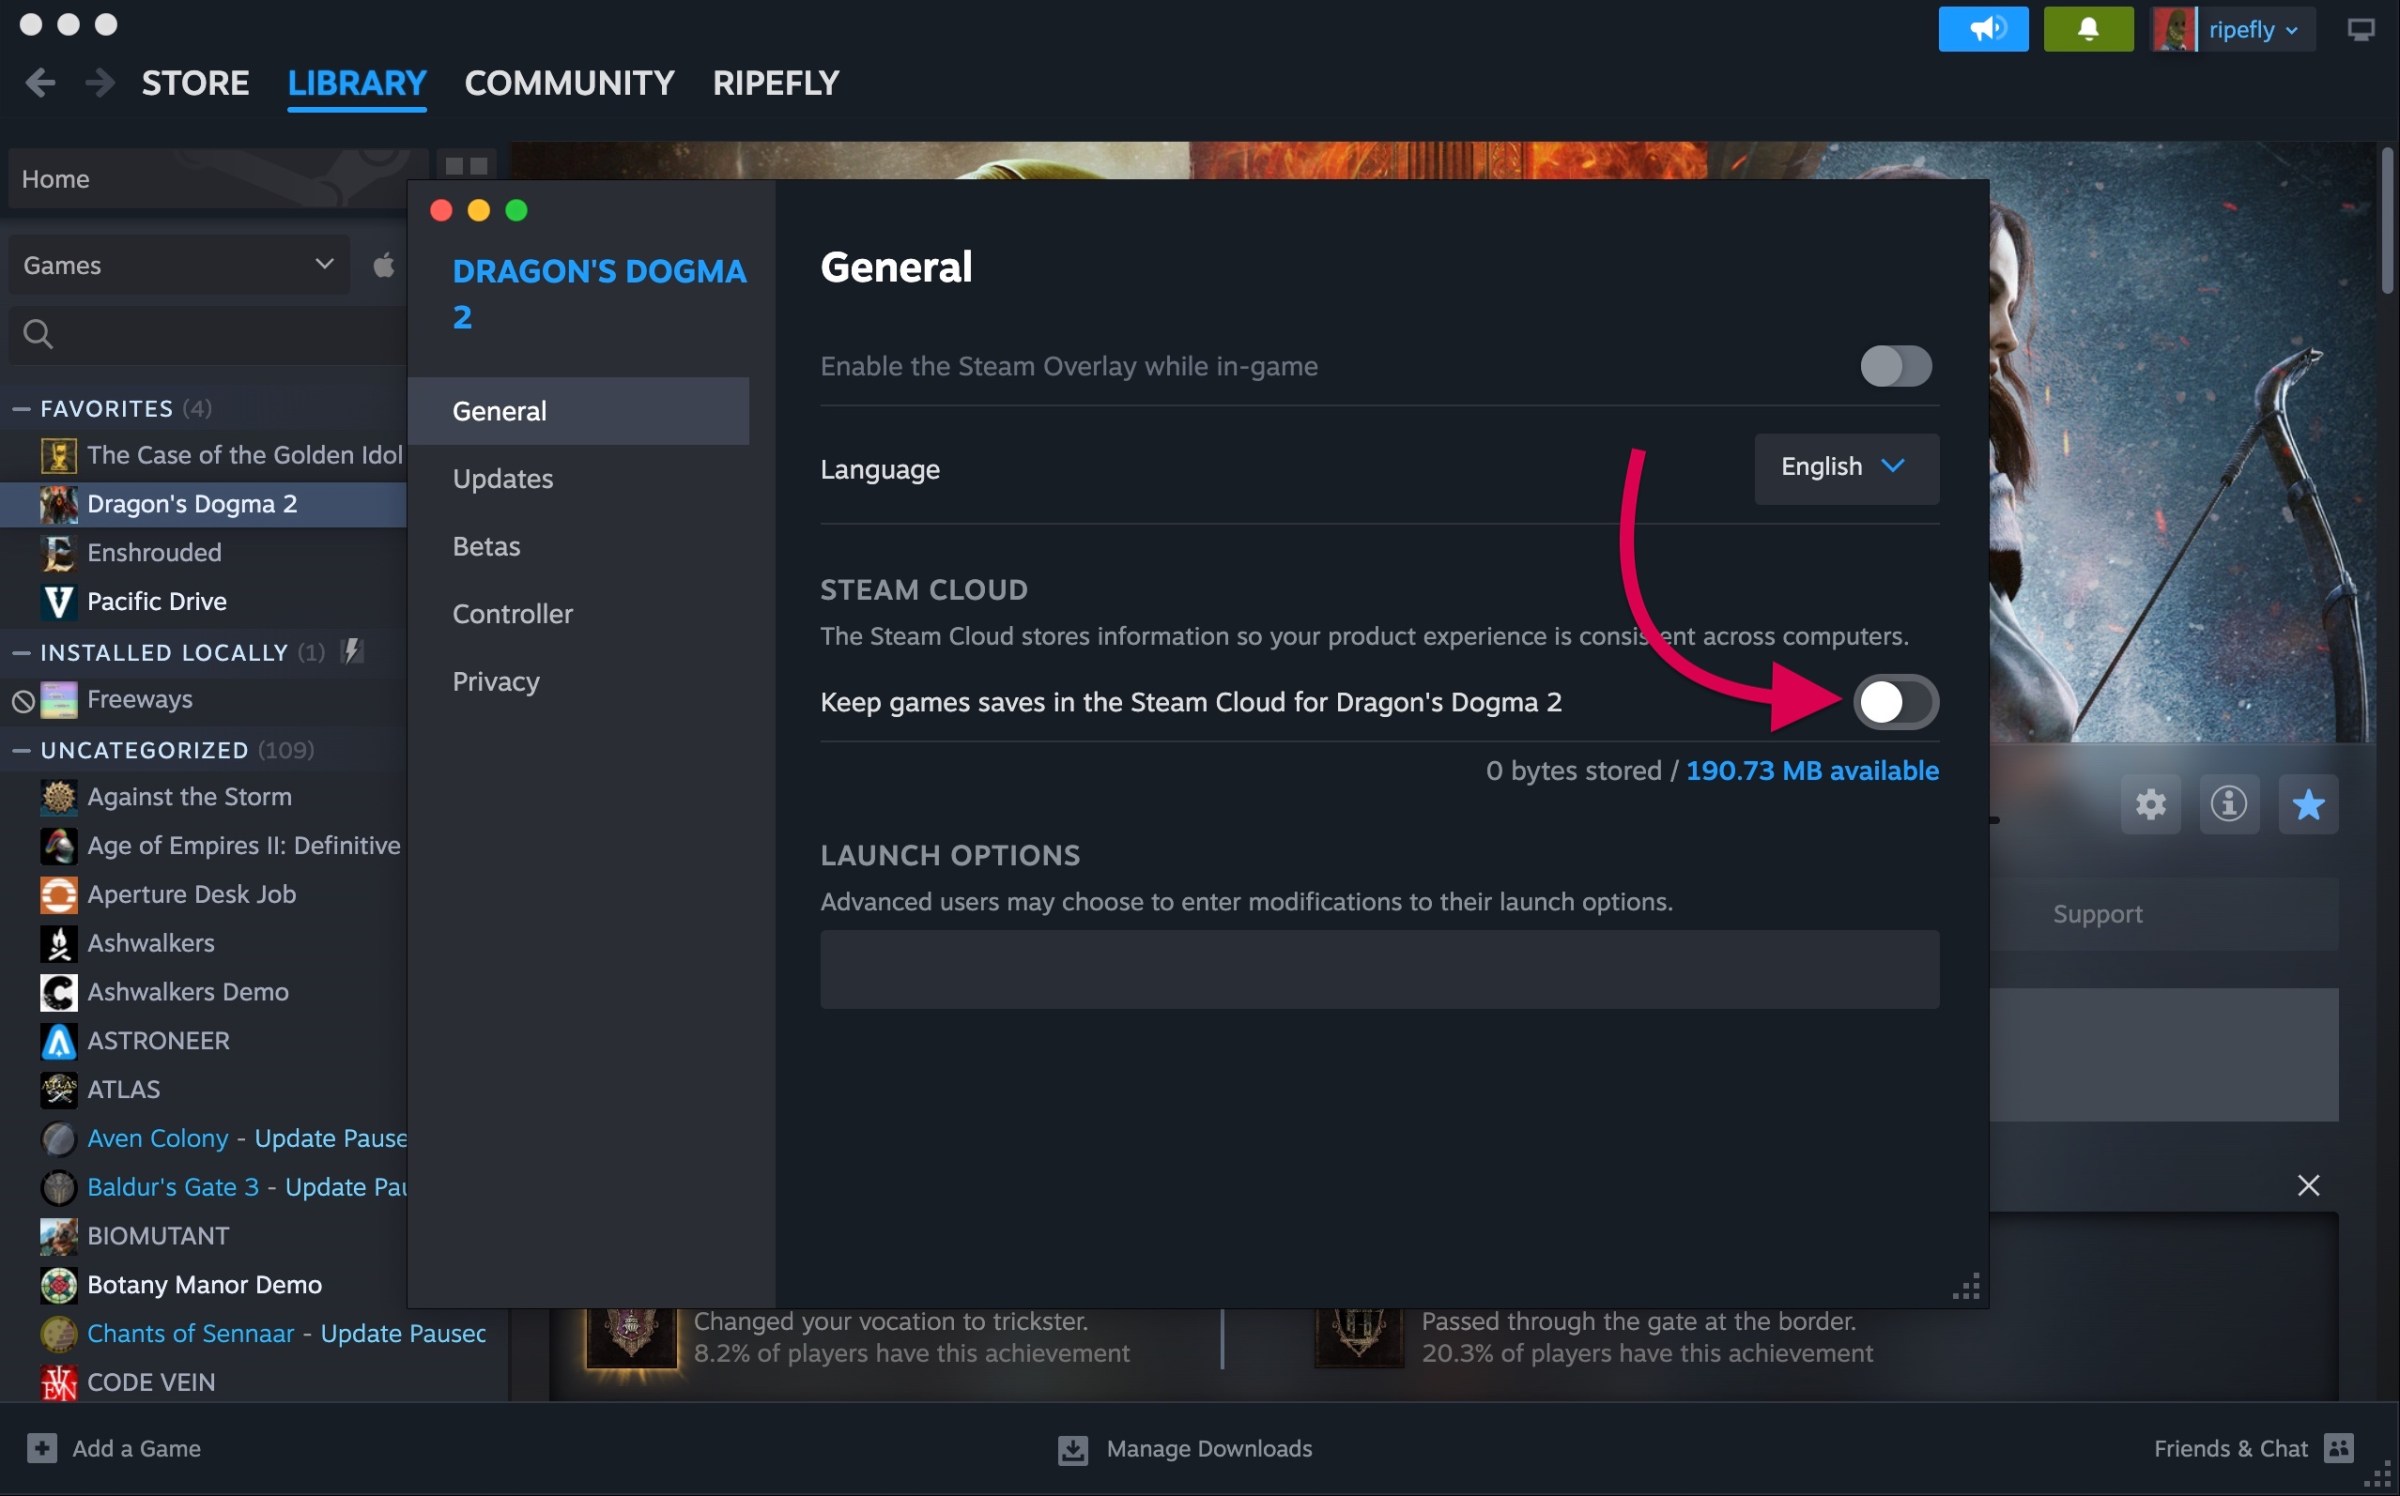Go back with the left arrow
The image size is (2400, 1496).
[x=40, y=82]
